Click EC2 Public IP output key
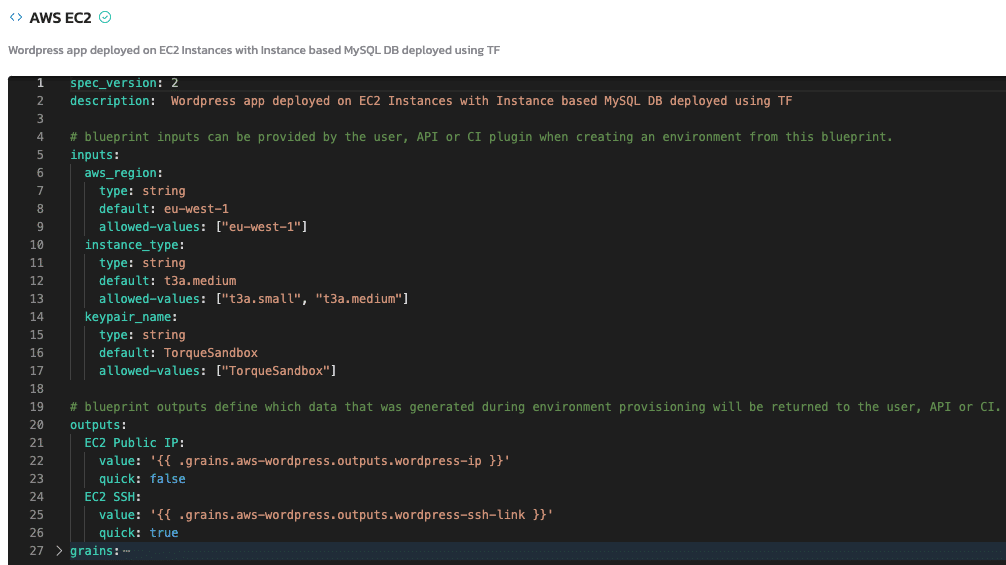The width and height of the screenshot is (1006, 565). (134, 443)
